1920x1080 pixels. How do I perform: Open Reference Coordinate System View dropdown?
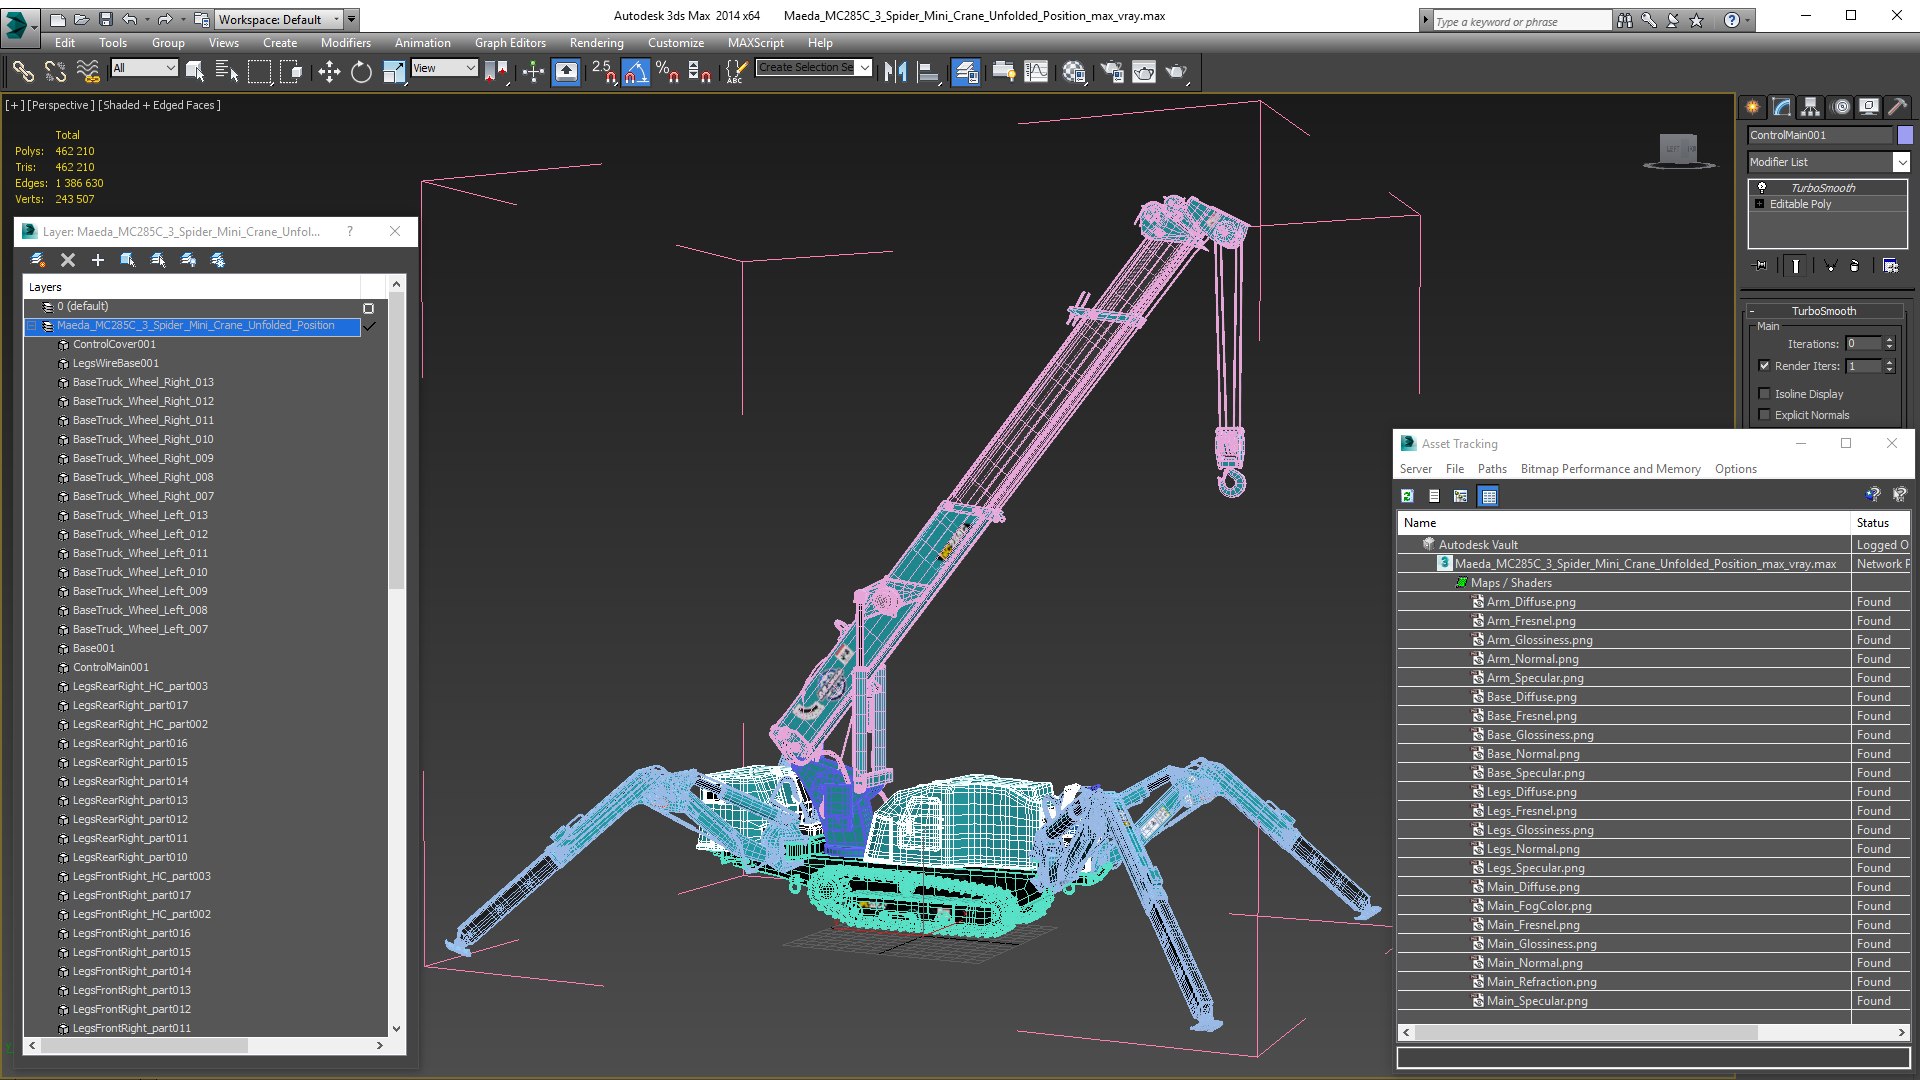444,68
